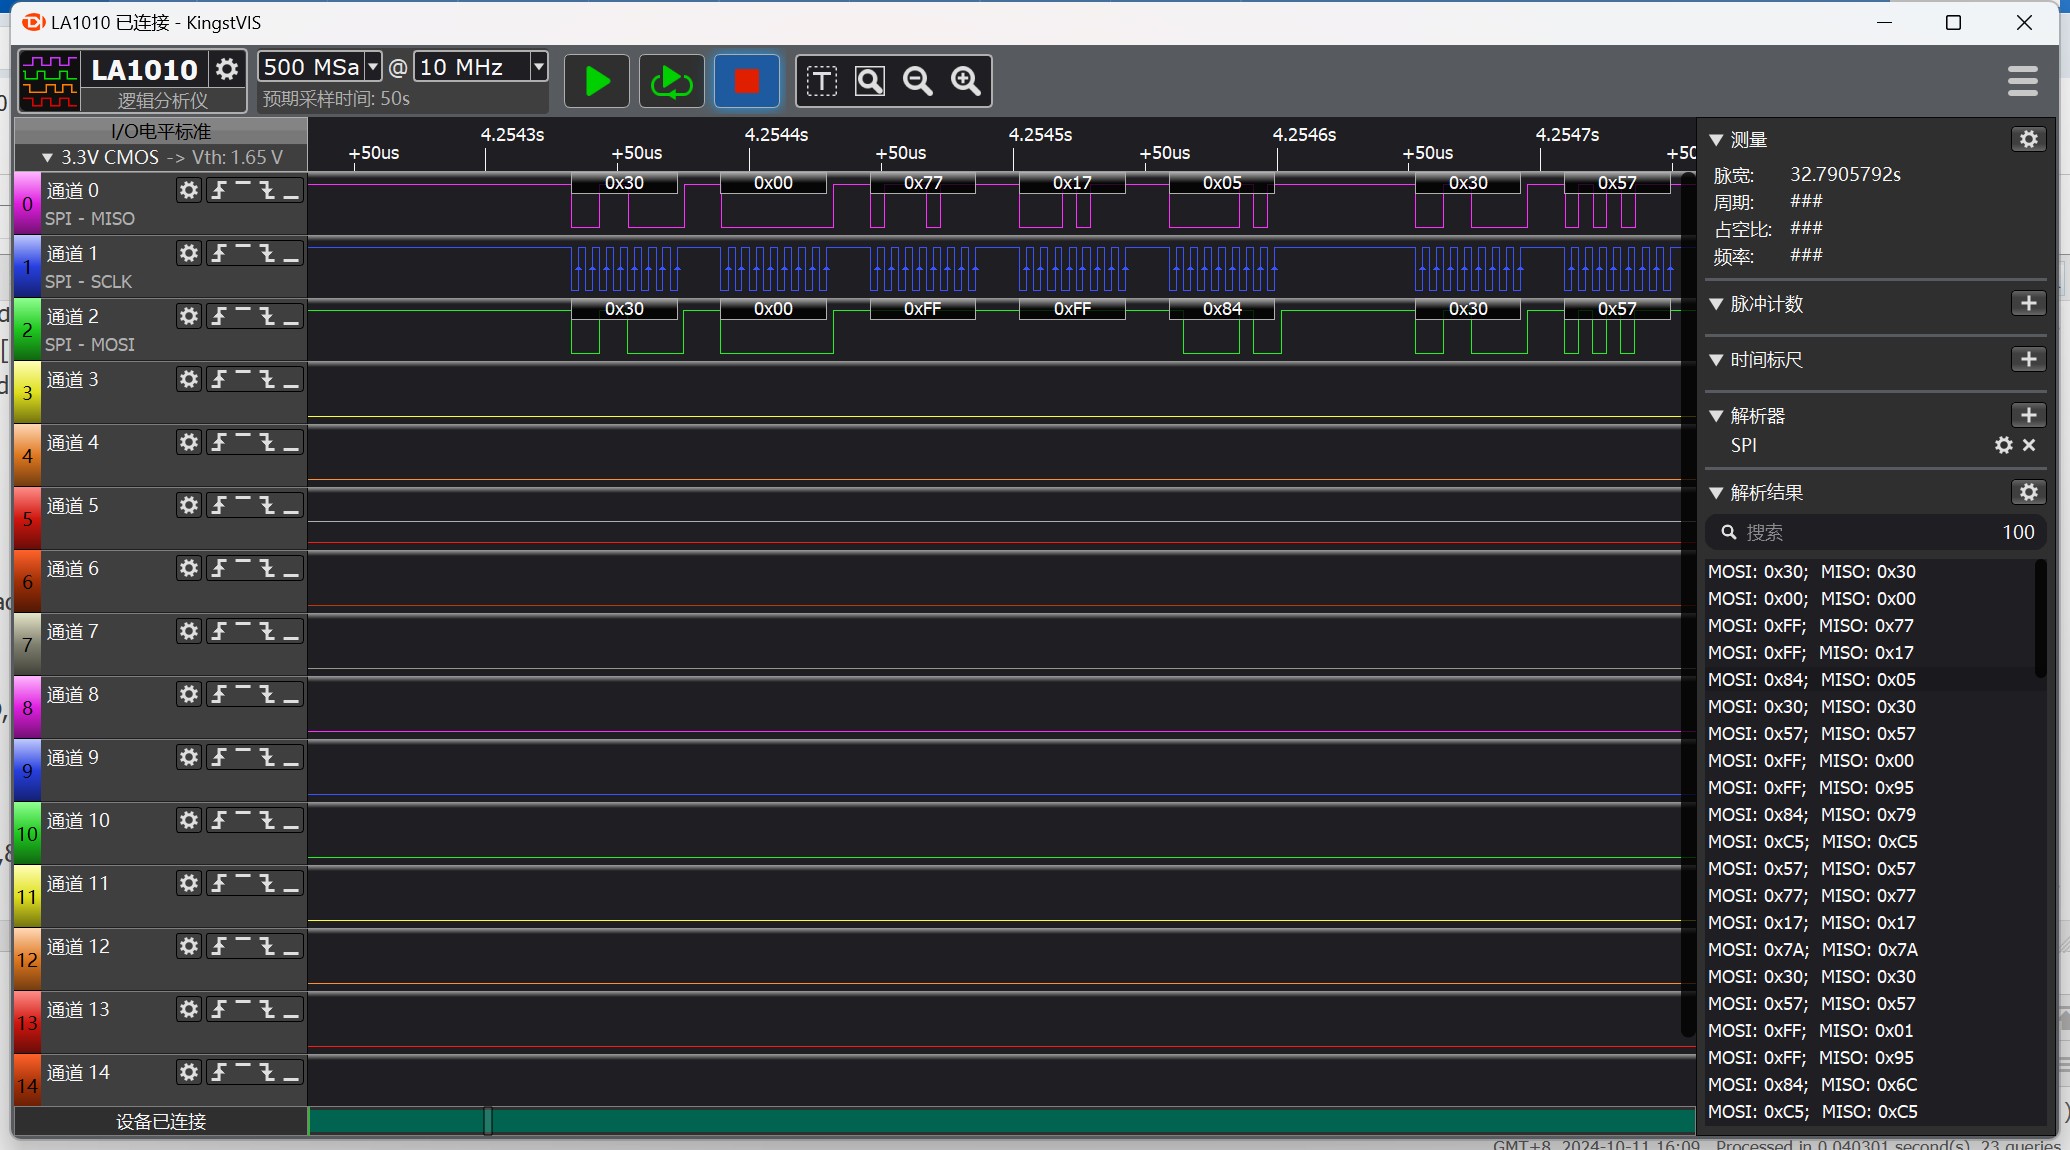Open the 500 MSa sample depth dropdown
The width and height of the screenshot is (2070, 1150).
pos(373,67)
